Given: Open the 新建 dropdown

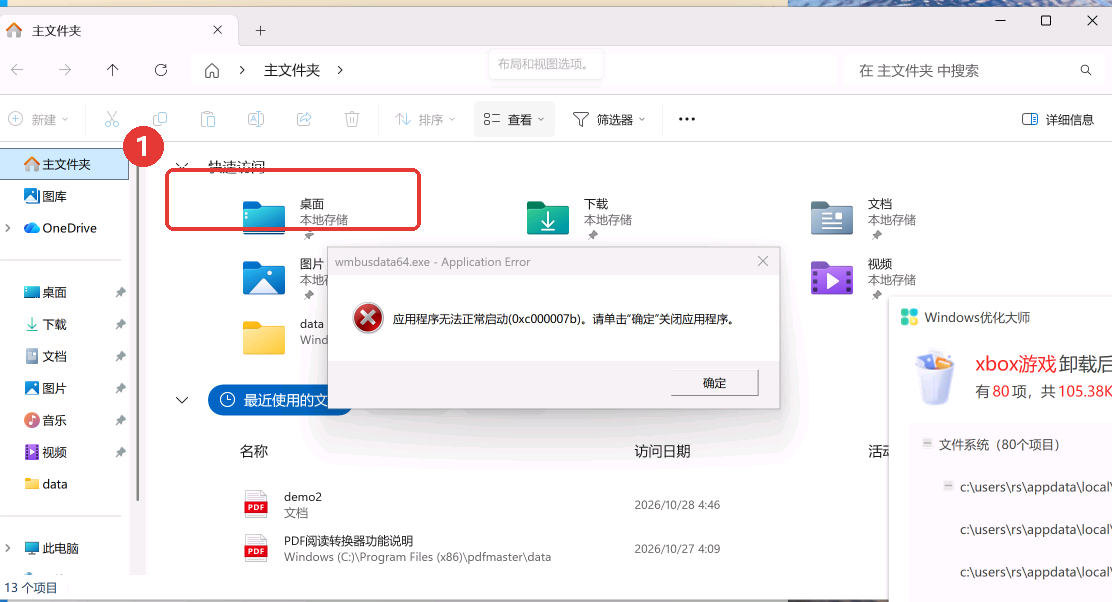Looking at the screenshot, I should coord(39,119).
